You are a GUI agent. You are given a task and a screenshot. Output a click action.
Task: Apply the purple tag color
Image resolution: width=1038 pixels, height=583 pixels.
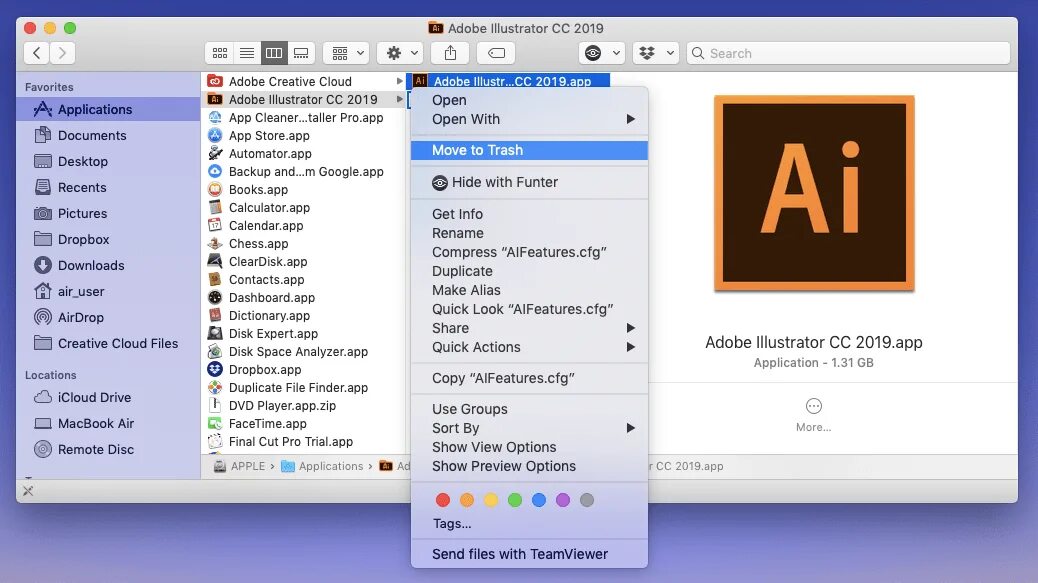(563, 500)
